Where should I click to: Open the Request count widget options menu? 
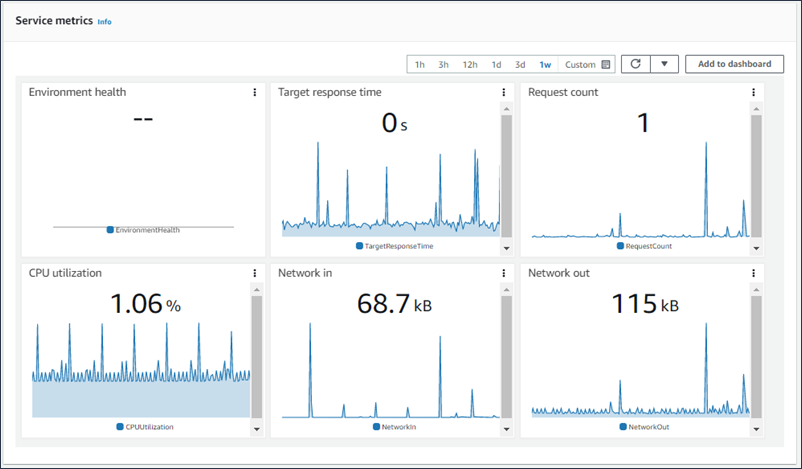pos(753,92)
